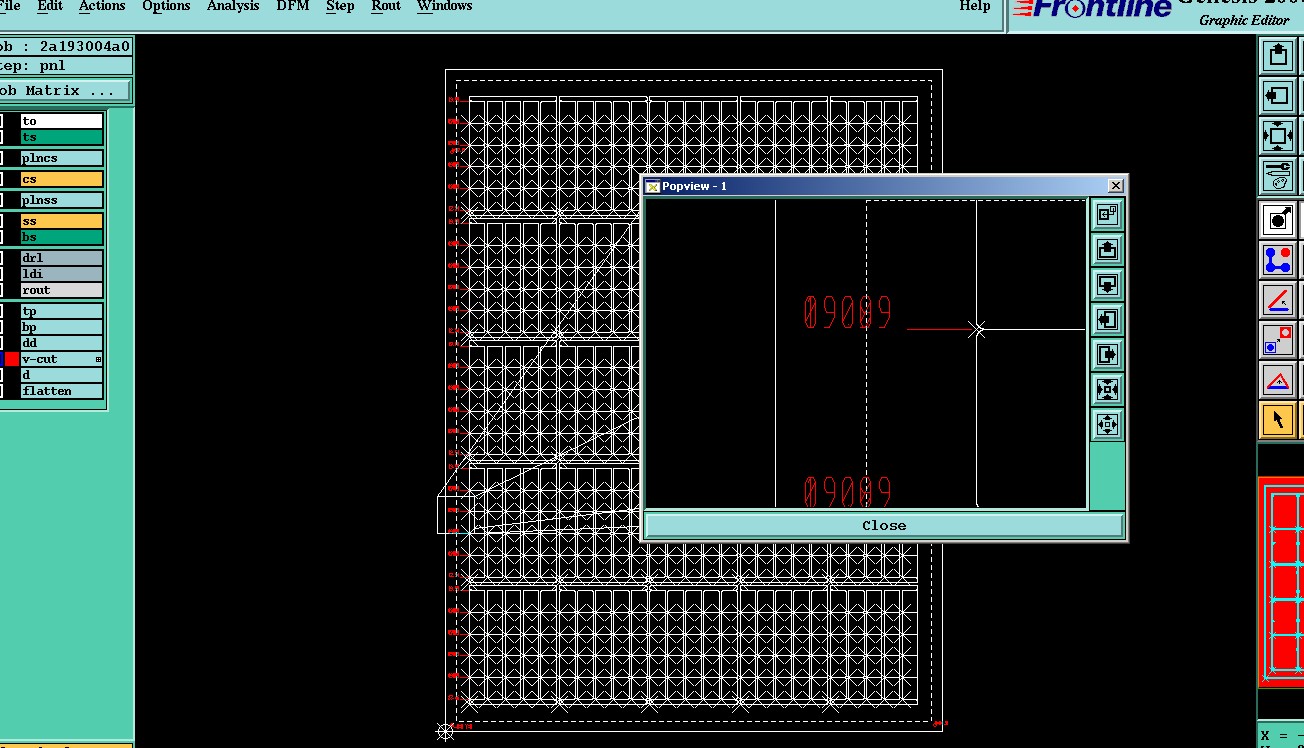
Task: Select the 'dd' layer row
Action: [x=62, y=343]
